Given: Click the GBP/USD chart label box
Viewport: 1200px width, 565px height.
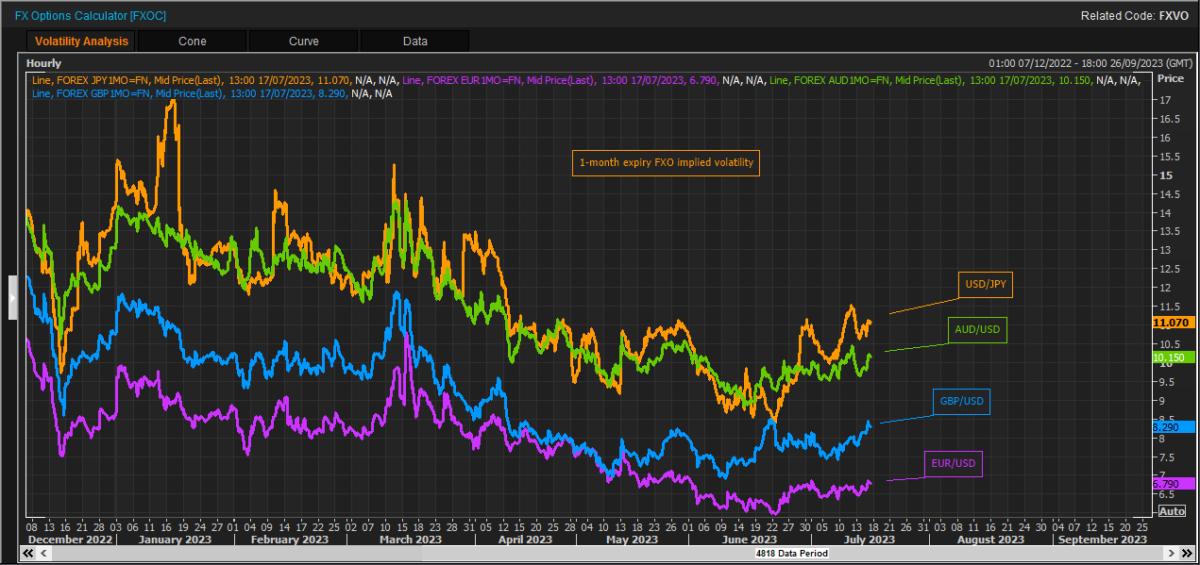Looking at the screenshot, I should pyautogui.click(x=960, y=401).
